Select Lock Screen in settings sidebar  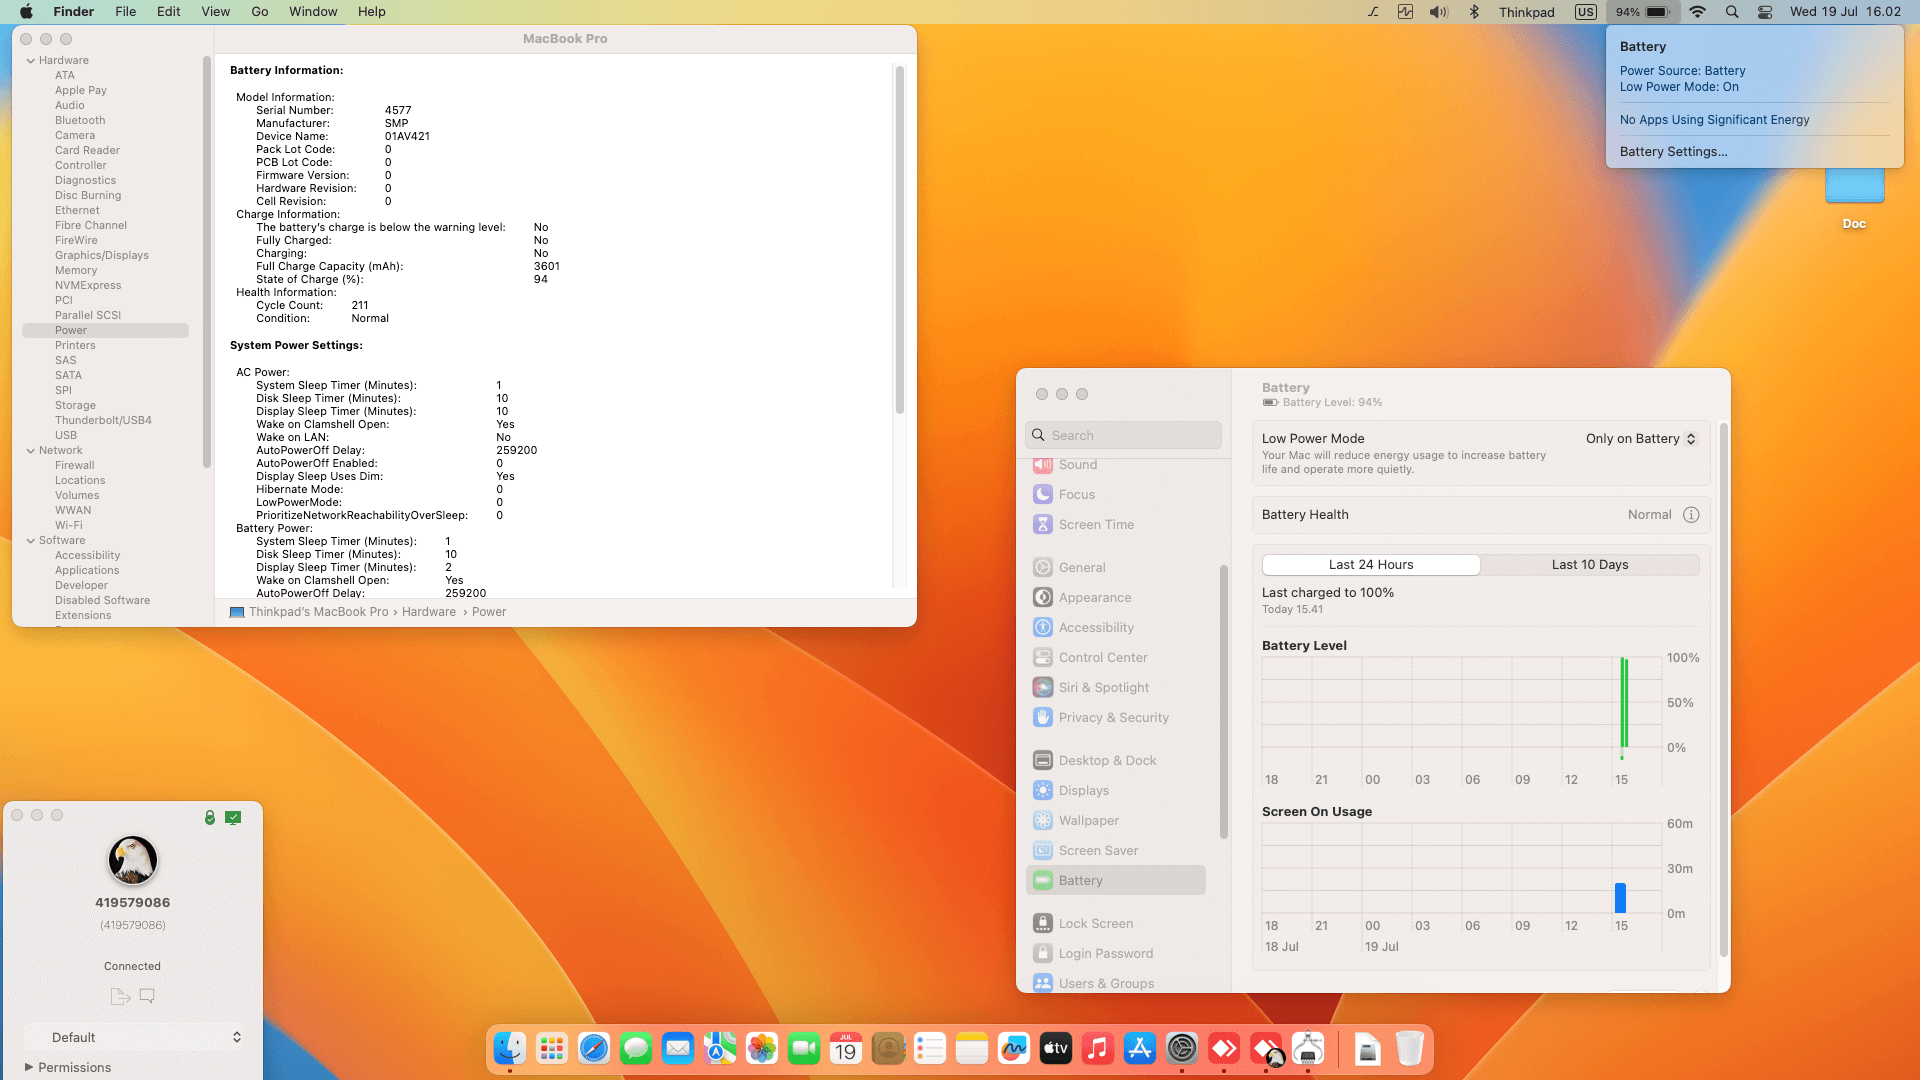pyautogui.click(x=1096, y=924)
